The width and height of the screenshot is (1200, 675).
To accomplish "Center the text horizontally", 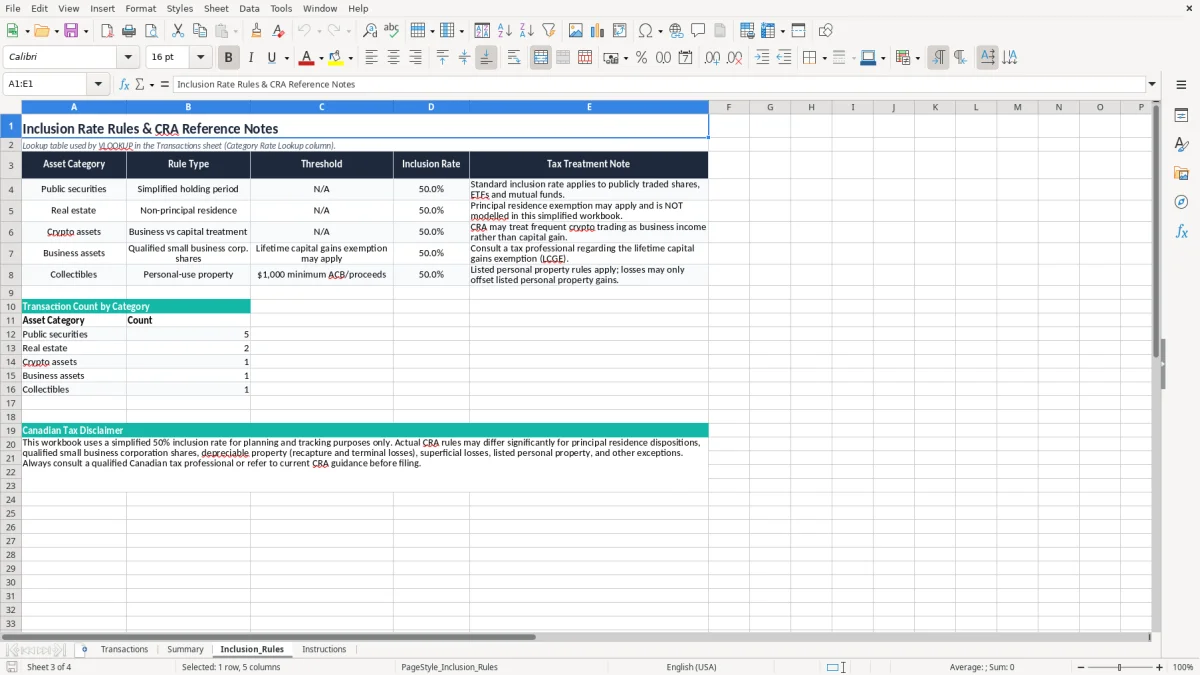I will (x=393, y=58).
